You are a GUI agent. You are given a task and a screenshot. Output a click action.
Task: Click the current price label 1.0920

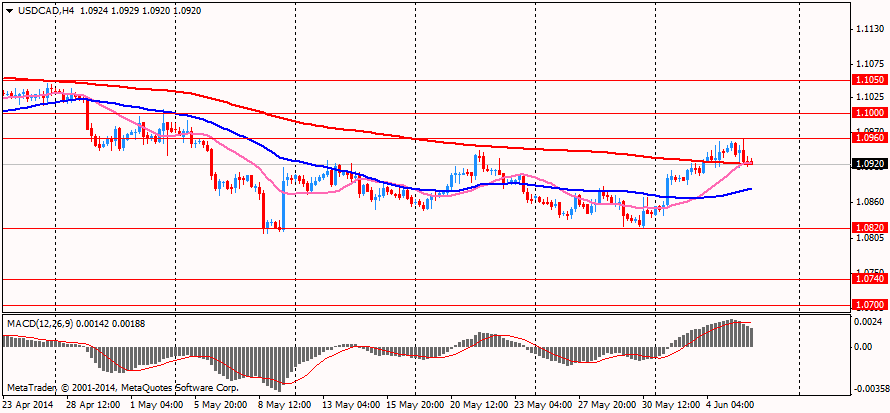click(869, 164)
